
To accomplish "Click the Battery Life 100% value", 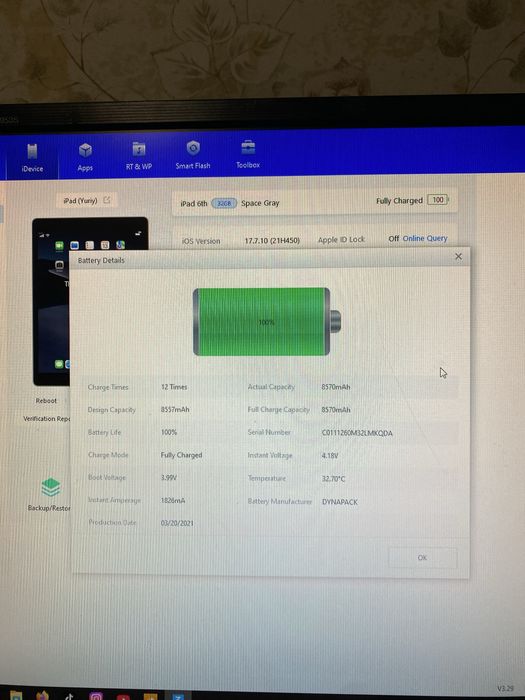I will (169, 432).
